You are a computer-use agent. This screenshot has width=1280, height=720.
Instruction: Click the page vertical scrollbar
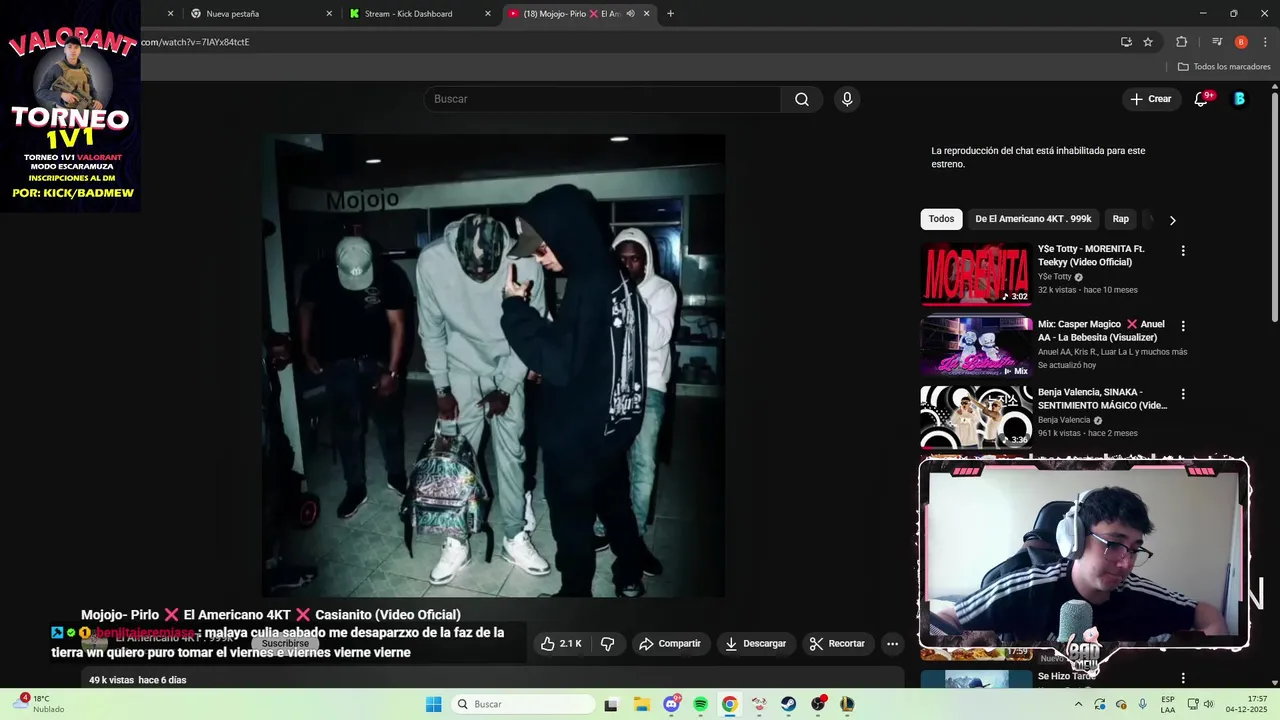click(1275, 208)
